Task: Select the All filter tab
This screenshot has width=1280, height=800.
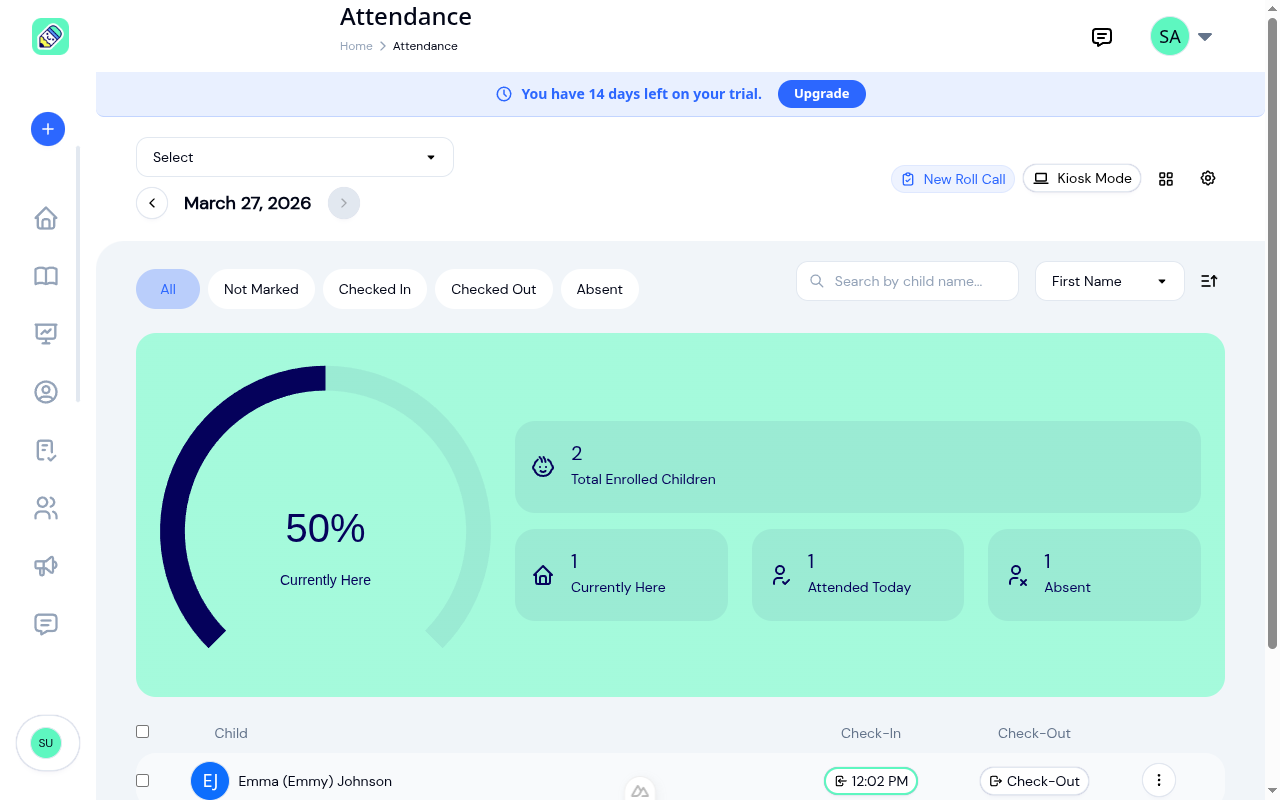Action: (168, 289)
